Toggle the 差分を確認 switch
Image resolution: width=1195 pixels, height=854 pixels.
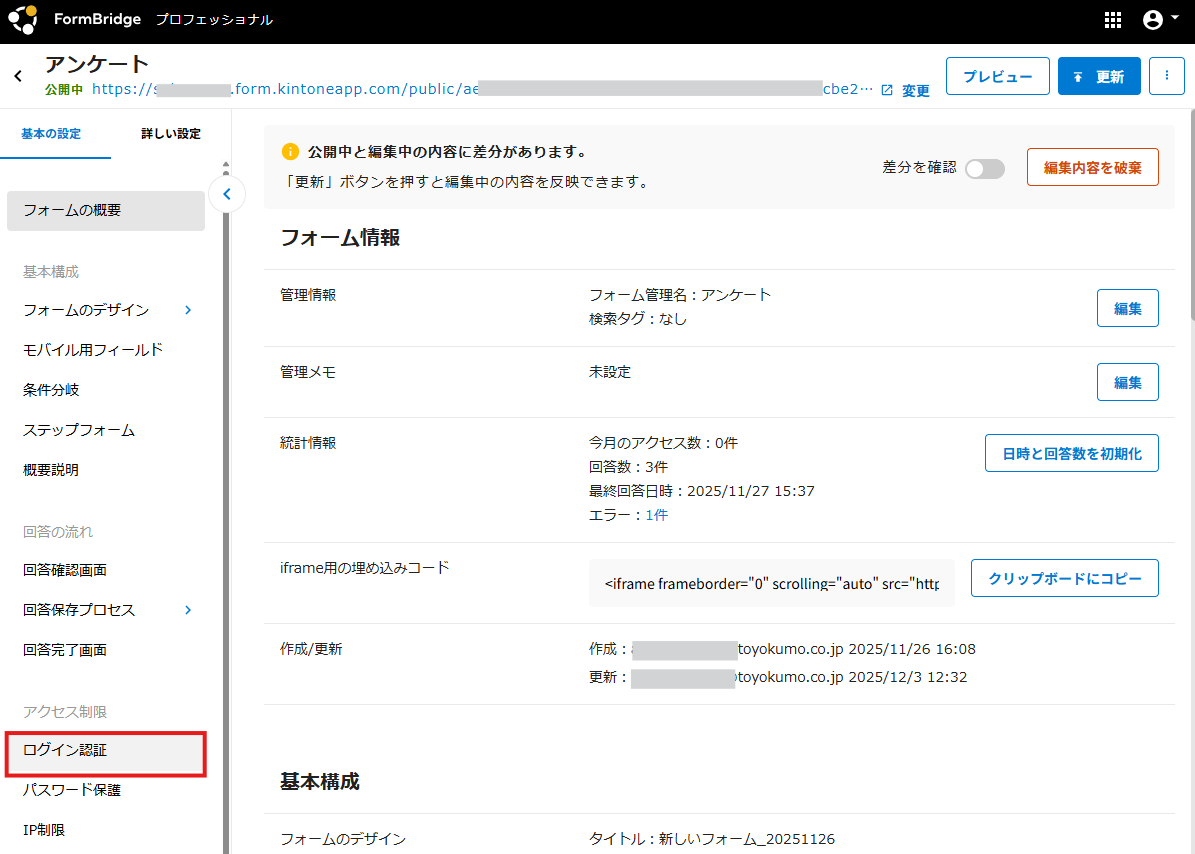[984, 168]
